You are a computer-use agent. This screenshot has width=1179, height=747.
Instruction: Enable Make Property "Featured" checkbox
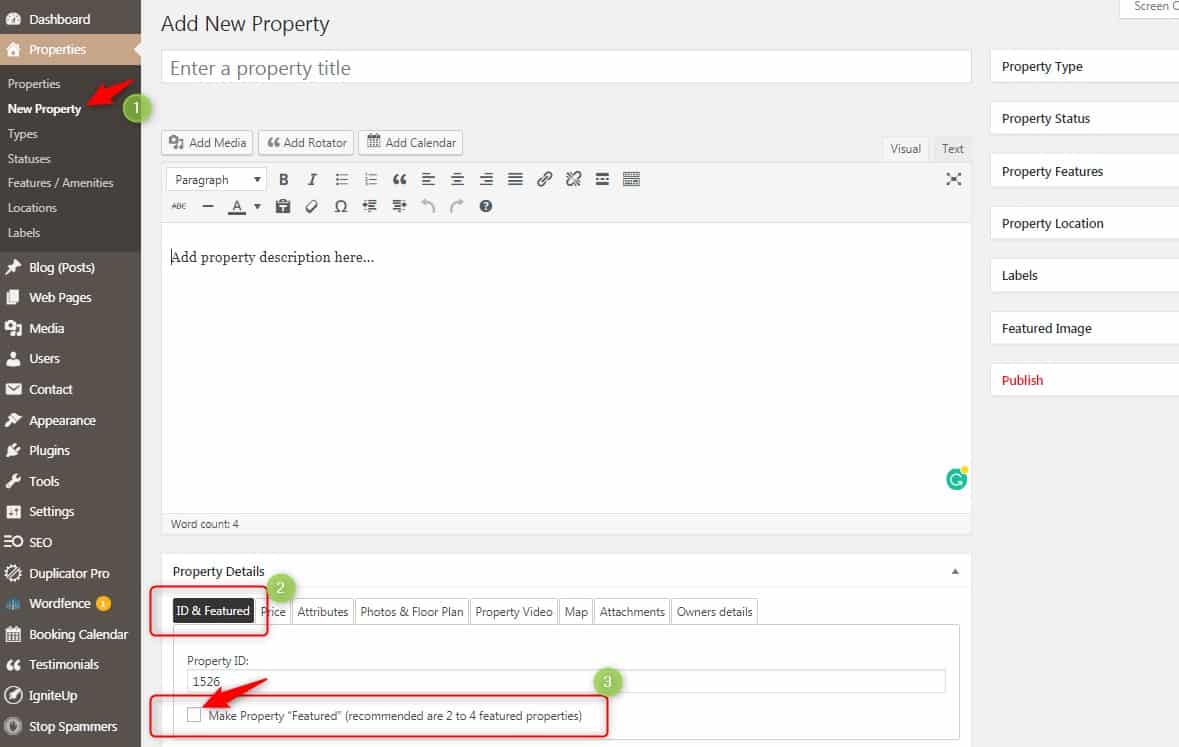[194, 715]
